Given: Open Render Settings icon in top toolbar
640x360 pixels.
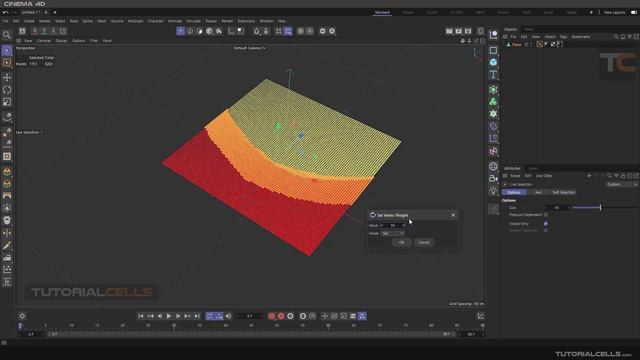Looking at the screenshot, I should pyautogui.click(x=468, y=31).
